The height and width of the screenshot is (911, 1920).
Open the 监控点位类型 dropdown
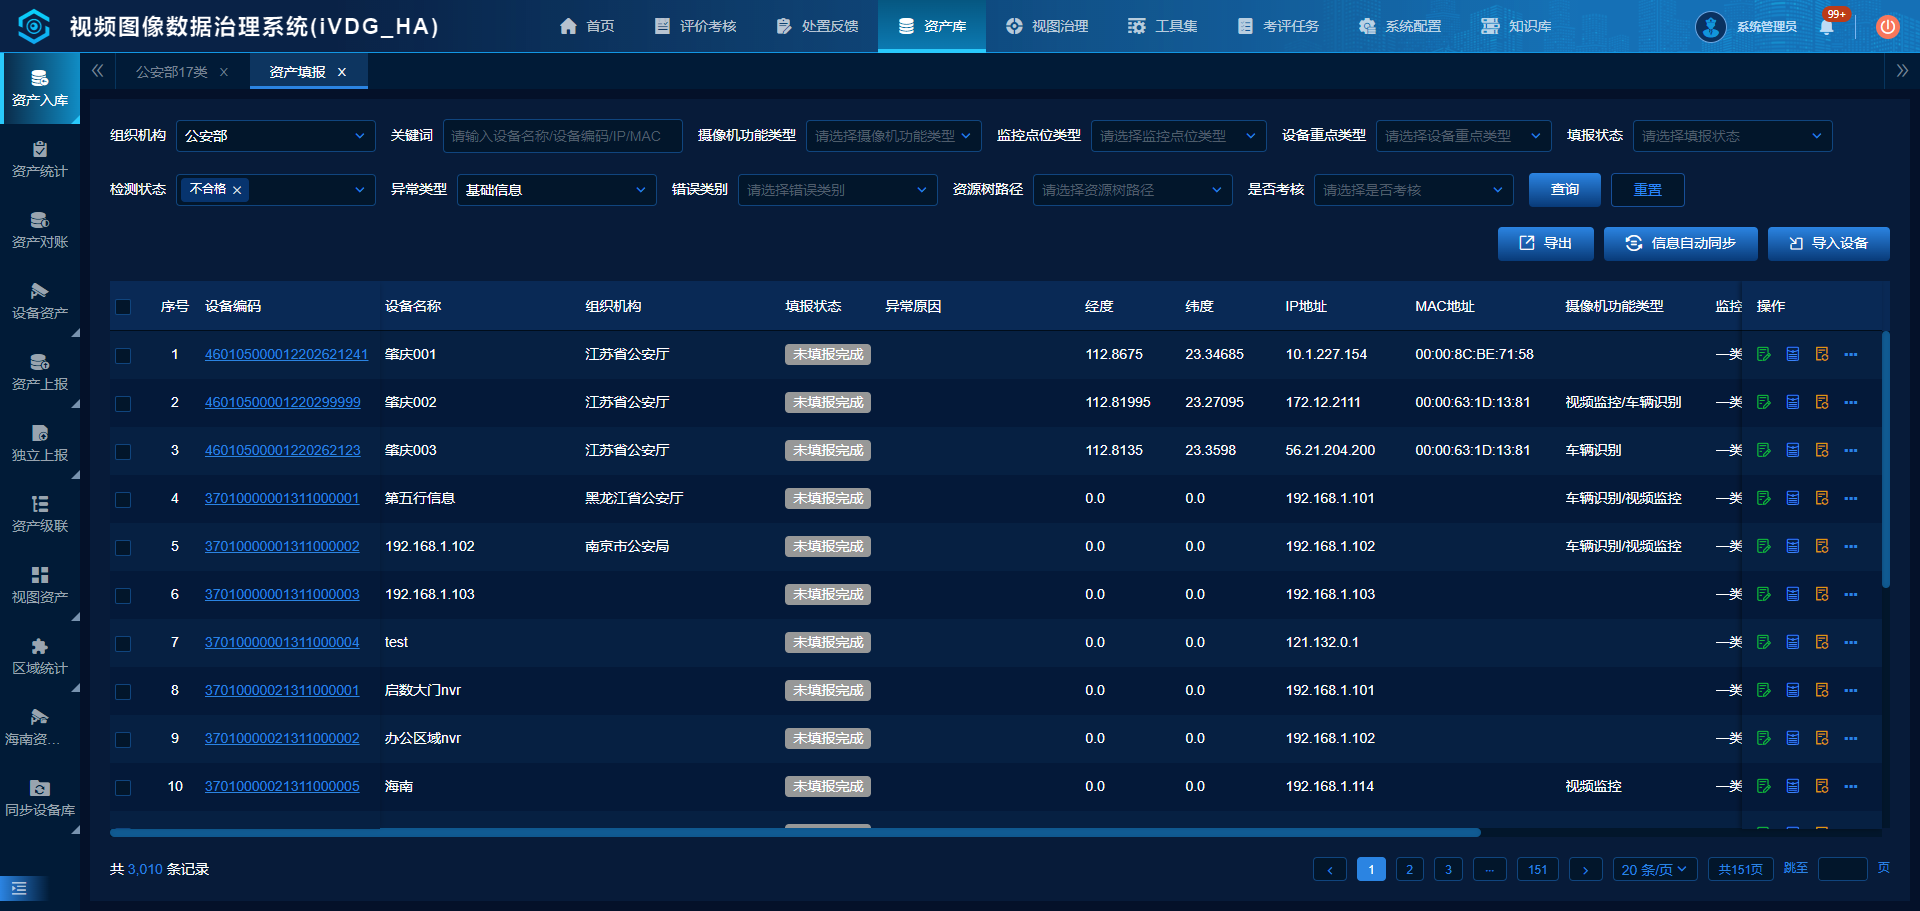click(1178, 136)
